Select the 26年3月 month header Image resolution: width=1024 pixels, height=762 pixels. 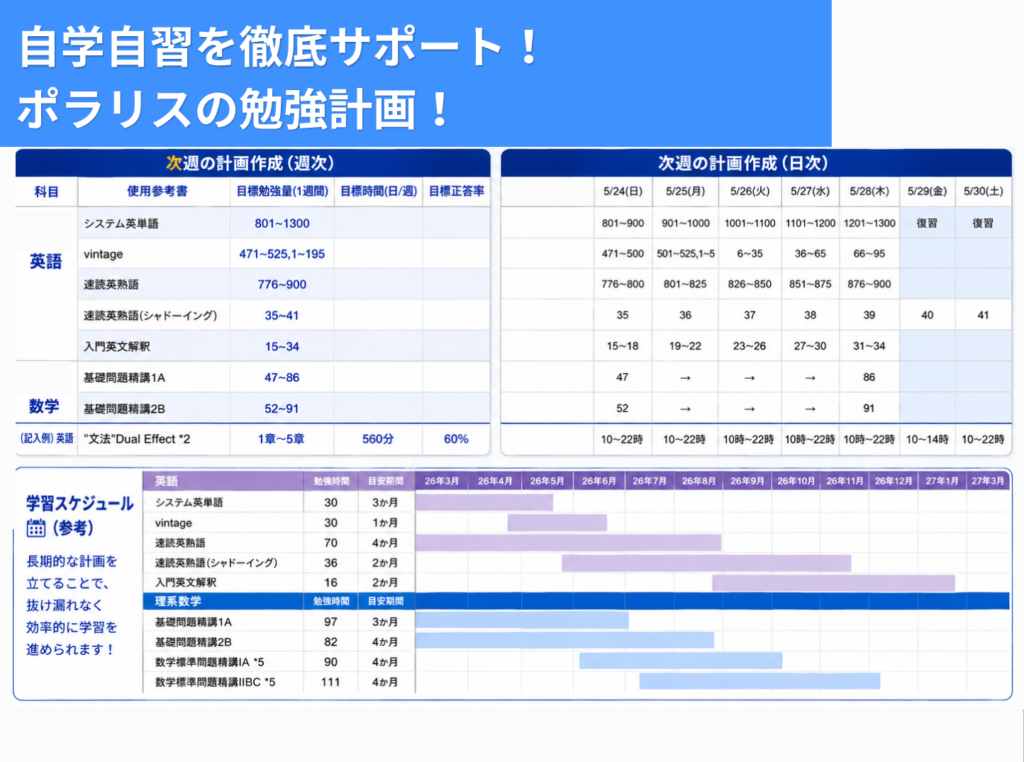pyautogui.click(x=441, y=481)
